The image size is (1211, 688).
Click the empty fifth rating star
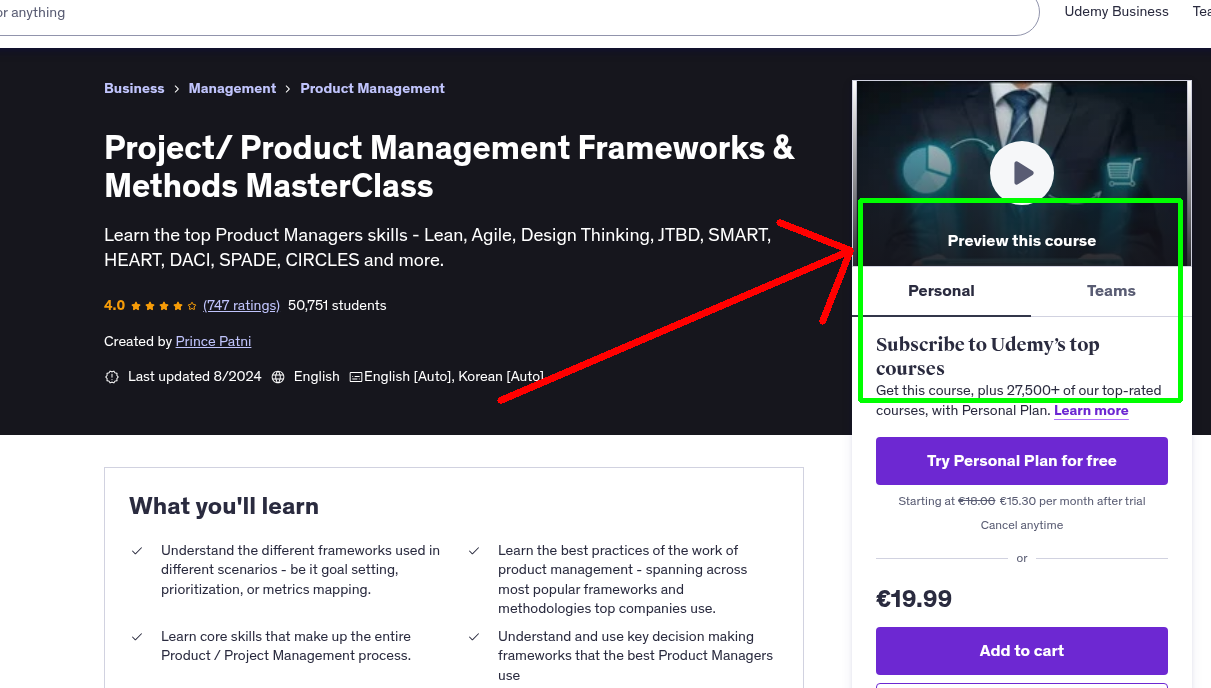pyautogui.click(x=191, y=305)
